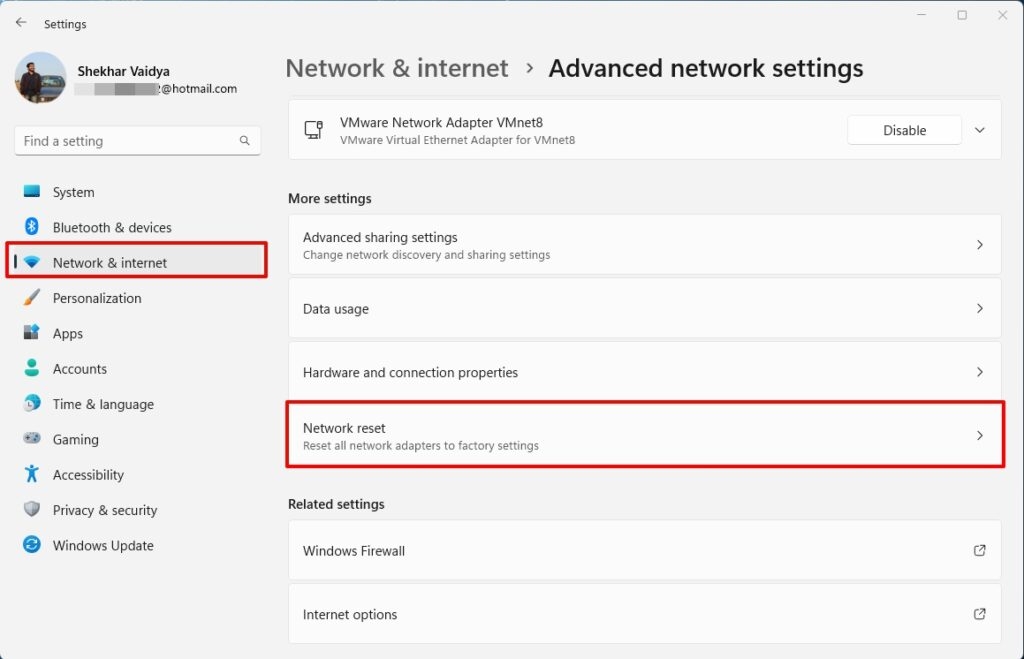Open Internet options
This screenshot has height=659, width=1024.
[x=645, y=614]
